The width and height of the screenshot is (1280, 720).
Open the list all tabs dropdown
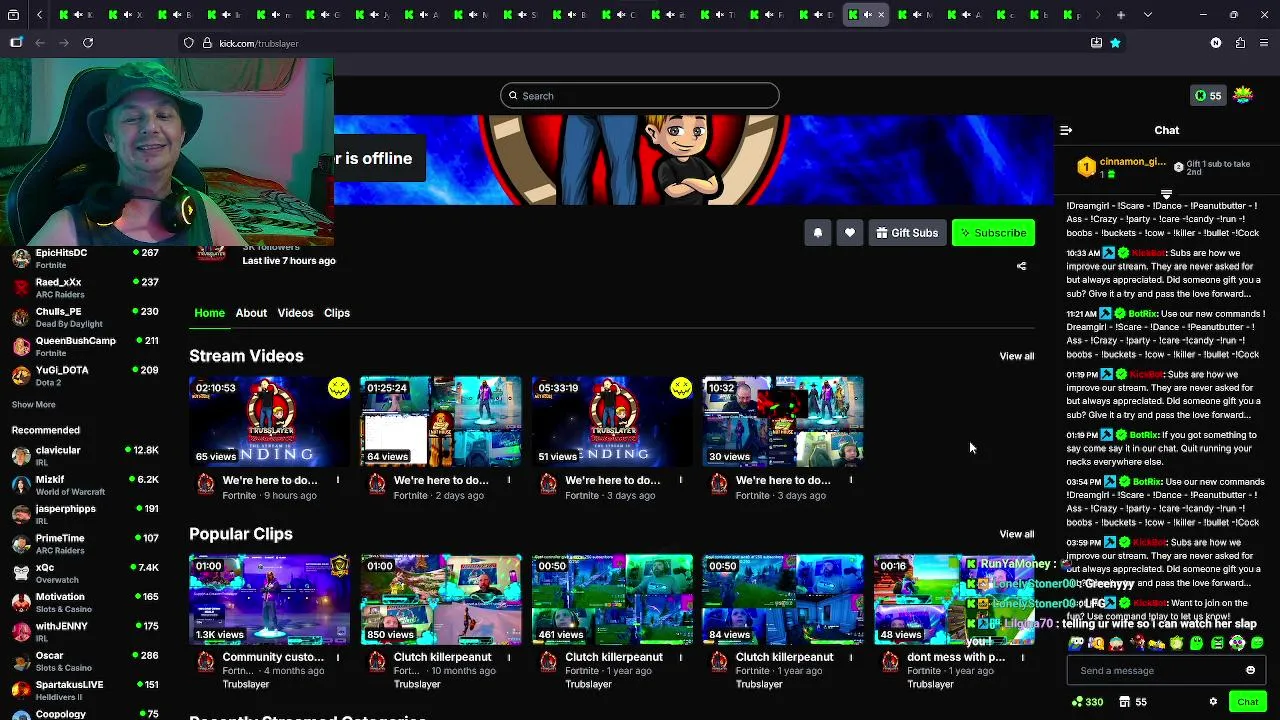tap(1147, 15)
